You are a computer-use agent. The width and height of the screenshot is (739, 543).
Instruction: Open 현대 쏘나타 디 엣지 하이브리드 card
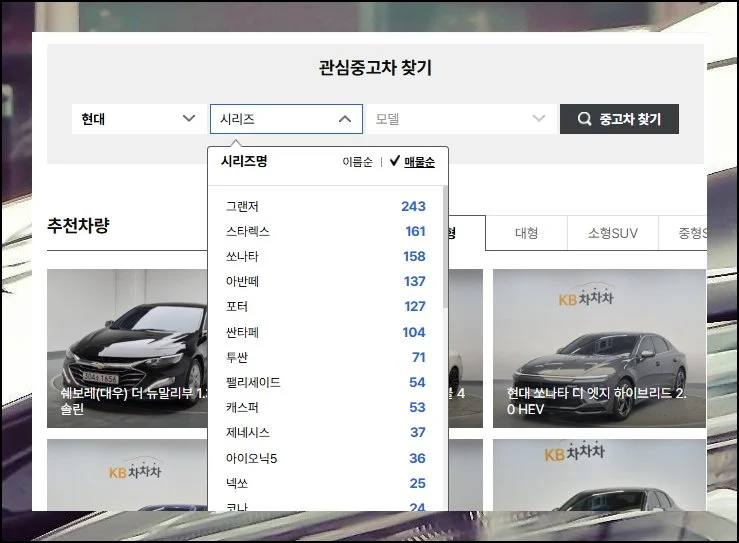599,348
